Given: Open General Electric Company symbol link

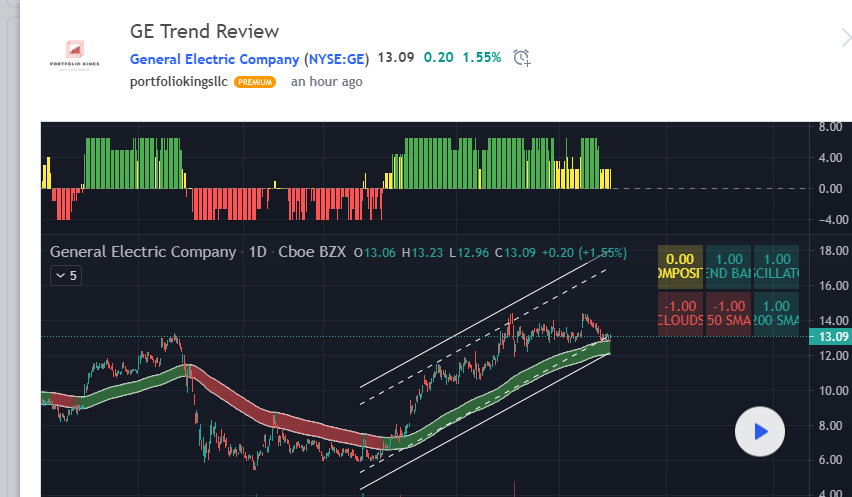Looking at the screenshot, I should pos(215,59).
